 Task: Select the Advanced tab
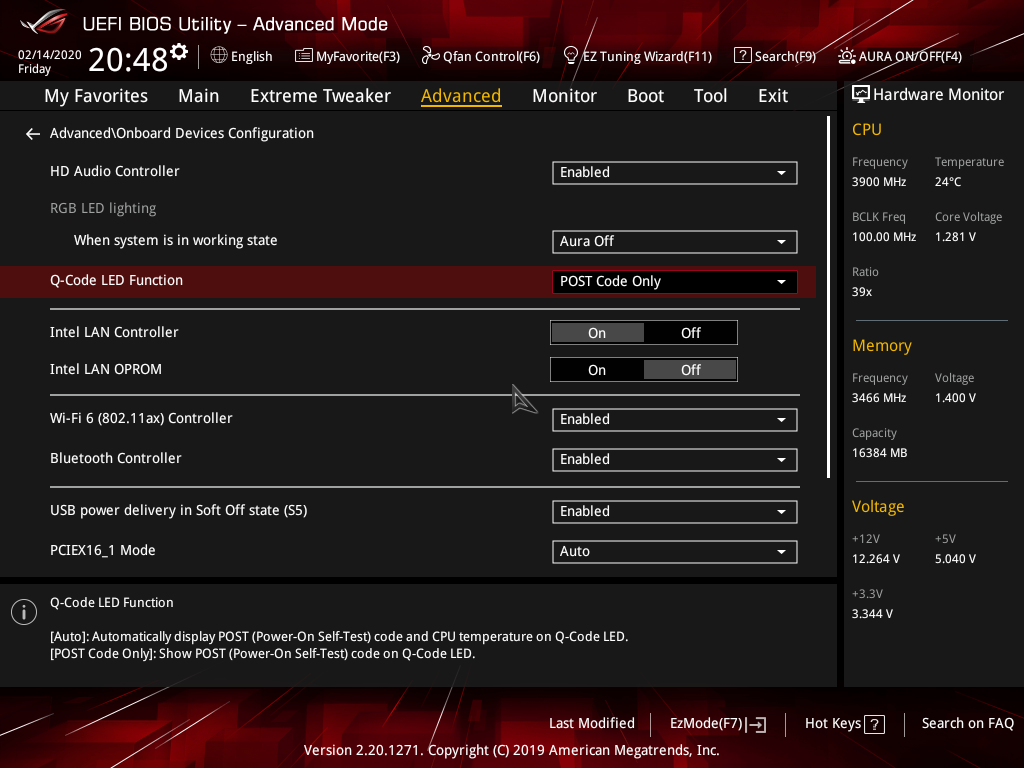461,96
